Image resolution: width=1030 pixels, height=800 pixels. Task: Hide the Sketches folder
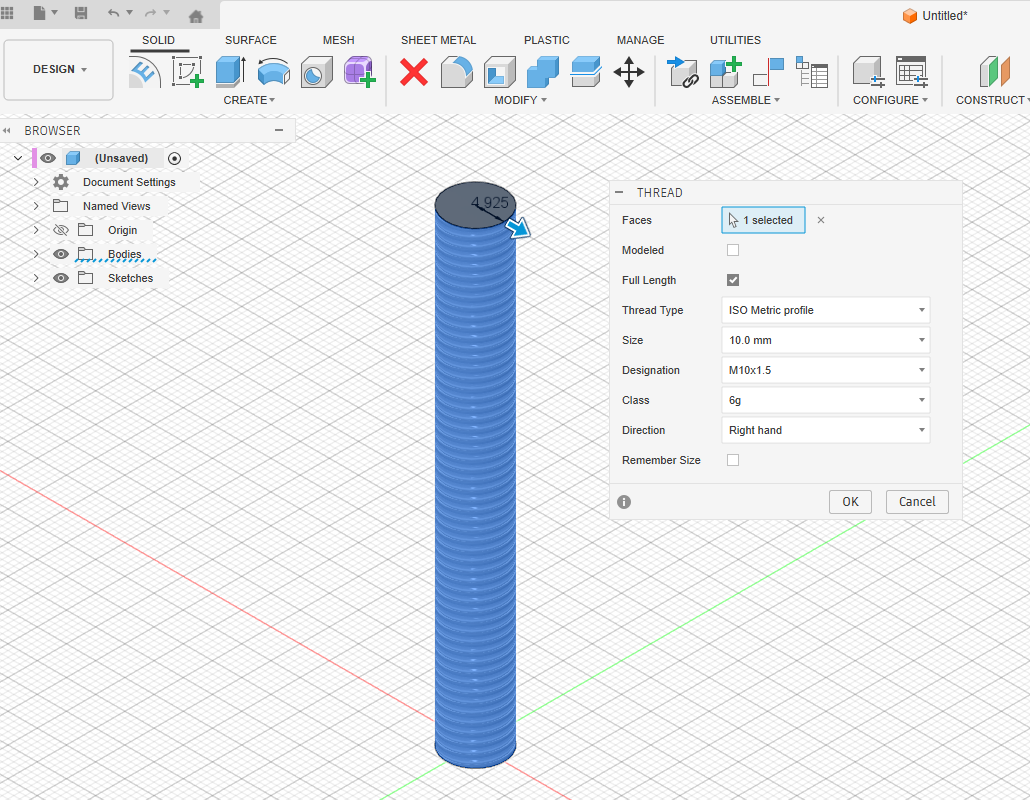(60, 278)
